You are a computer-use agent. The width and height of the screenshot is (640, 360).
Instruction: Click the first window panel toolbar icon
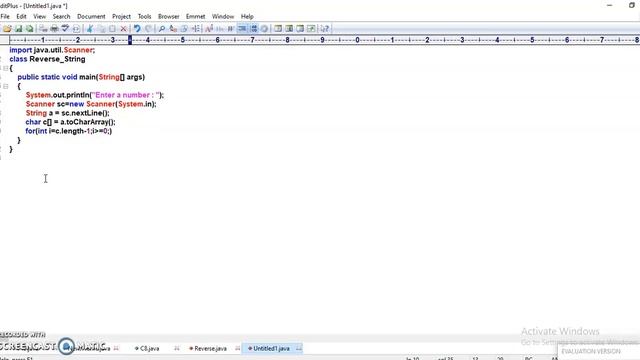[x=278, y=29]
